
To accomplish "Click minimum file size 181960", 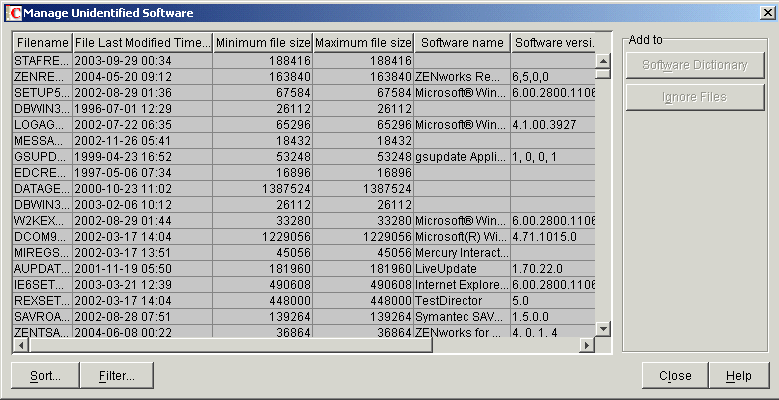I will [x=263, y=269].
